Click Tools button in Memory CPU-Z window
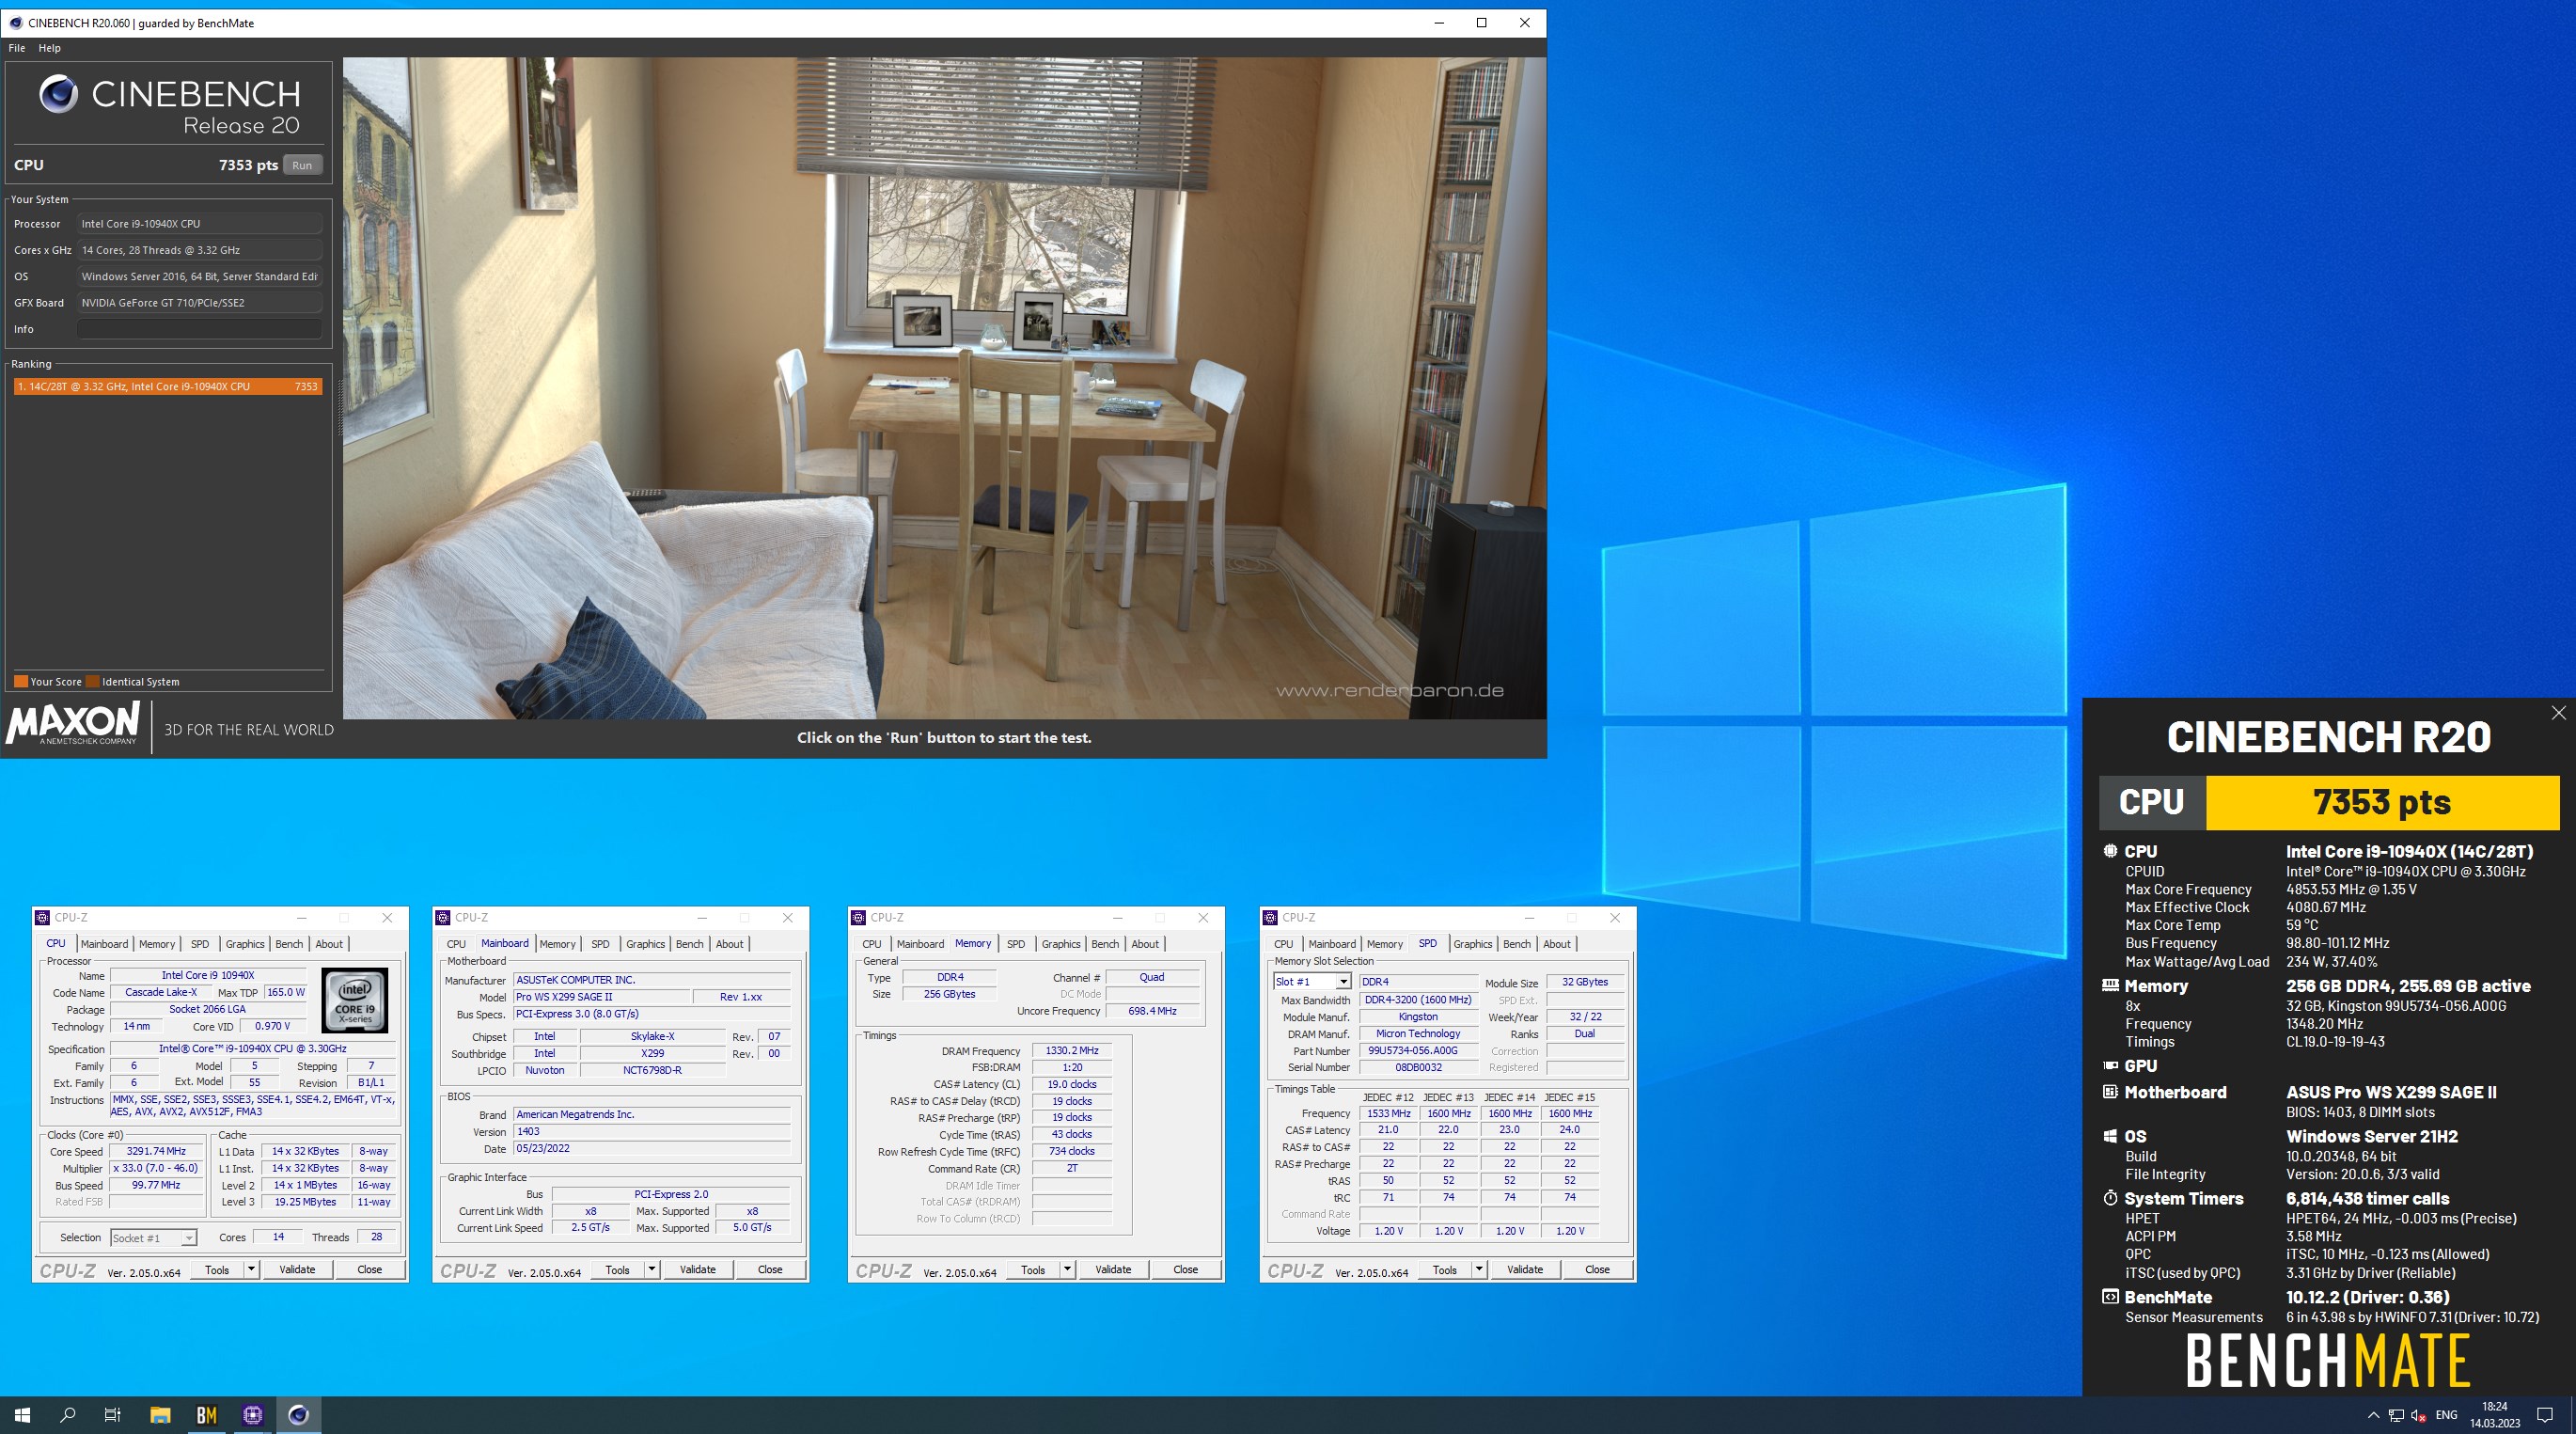This screenshot has width=2576, height=1434. coord(1033,1269)
